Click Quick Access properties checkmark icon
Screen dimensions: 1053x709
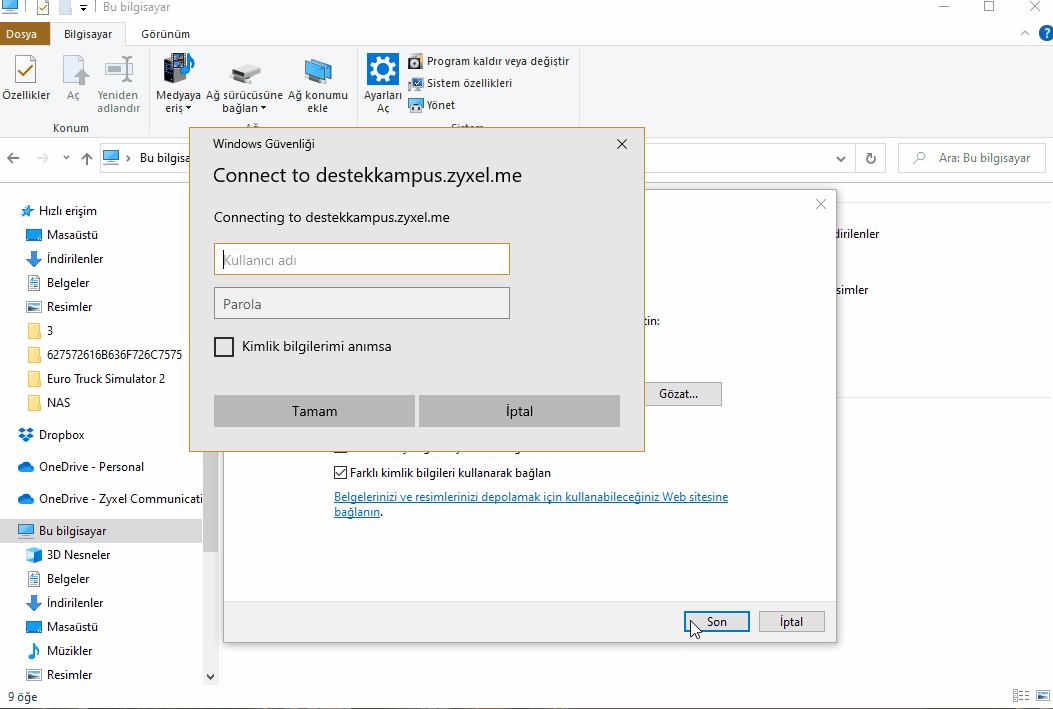pyautogui.click(x=43, y=8)
